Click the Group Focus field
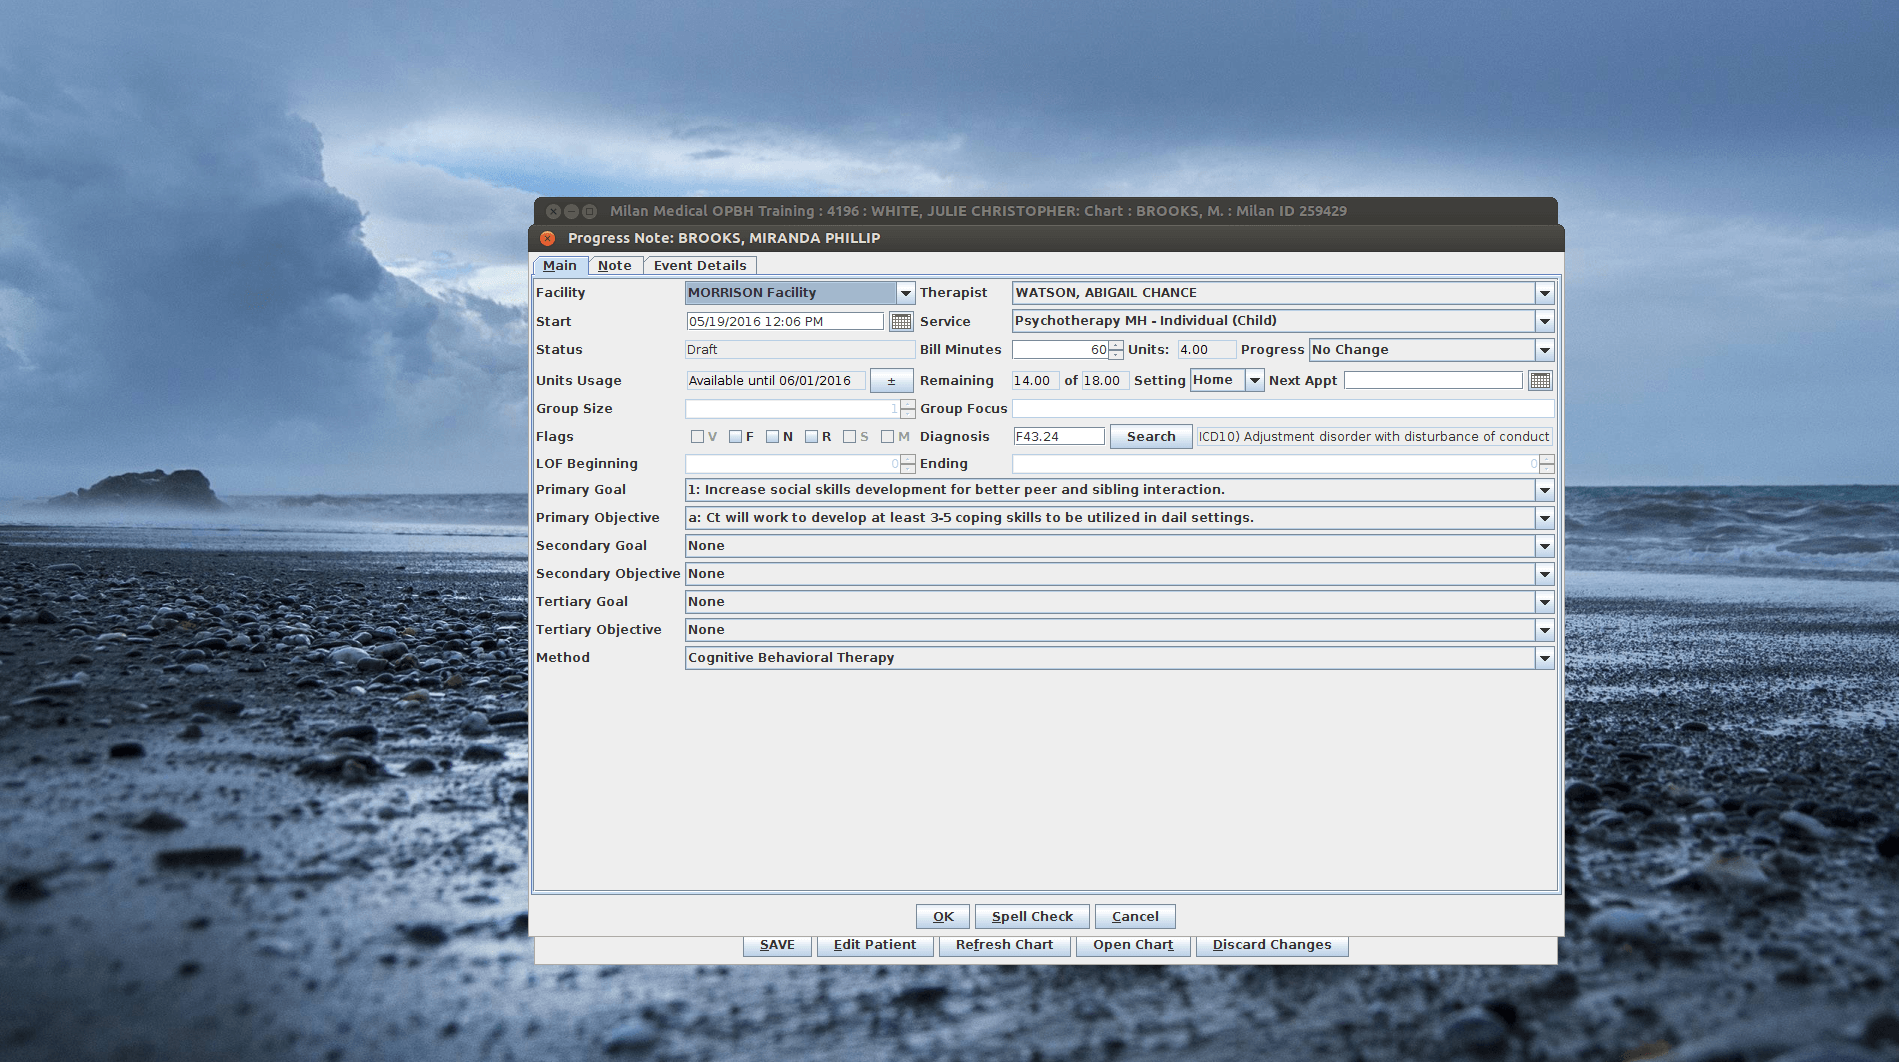 tap(1283, 408)
